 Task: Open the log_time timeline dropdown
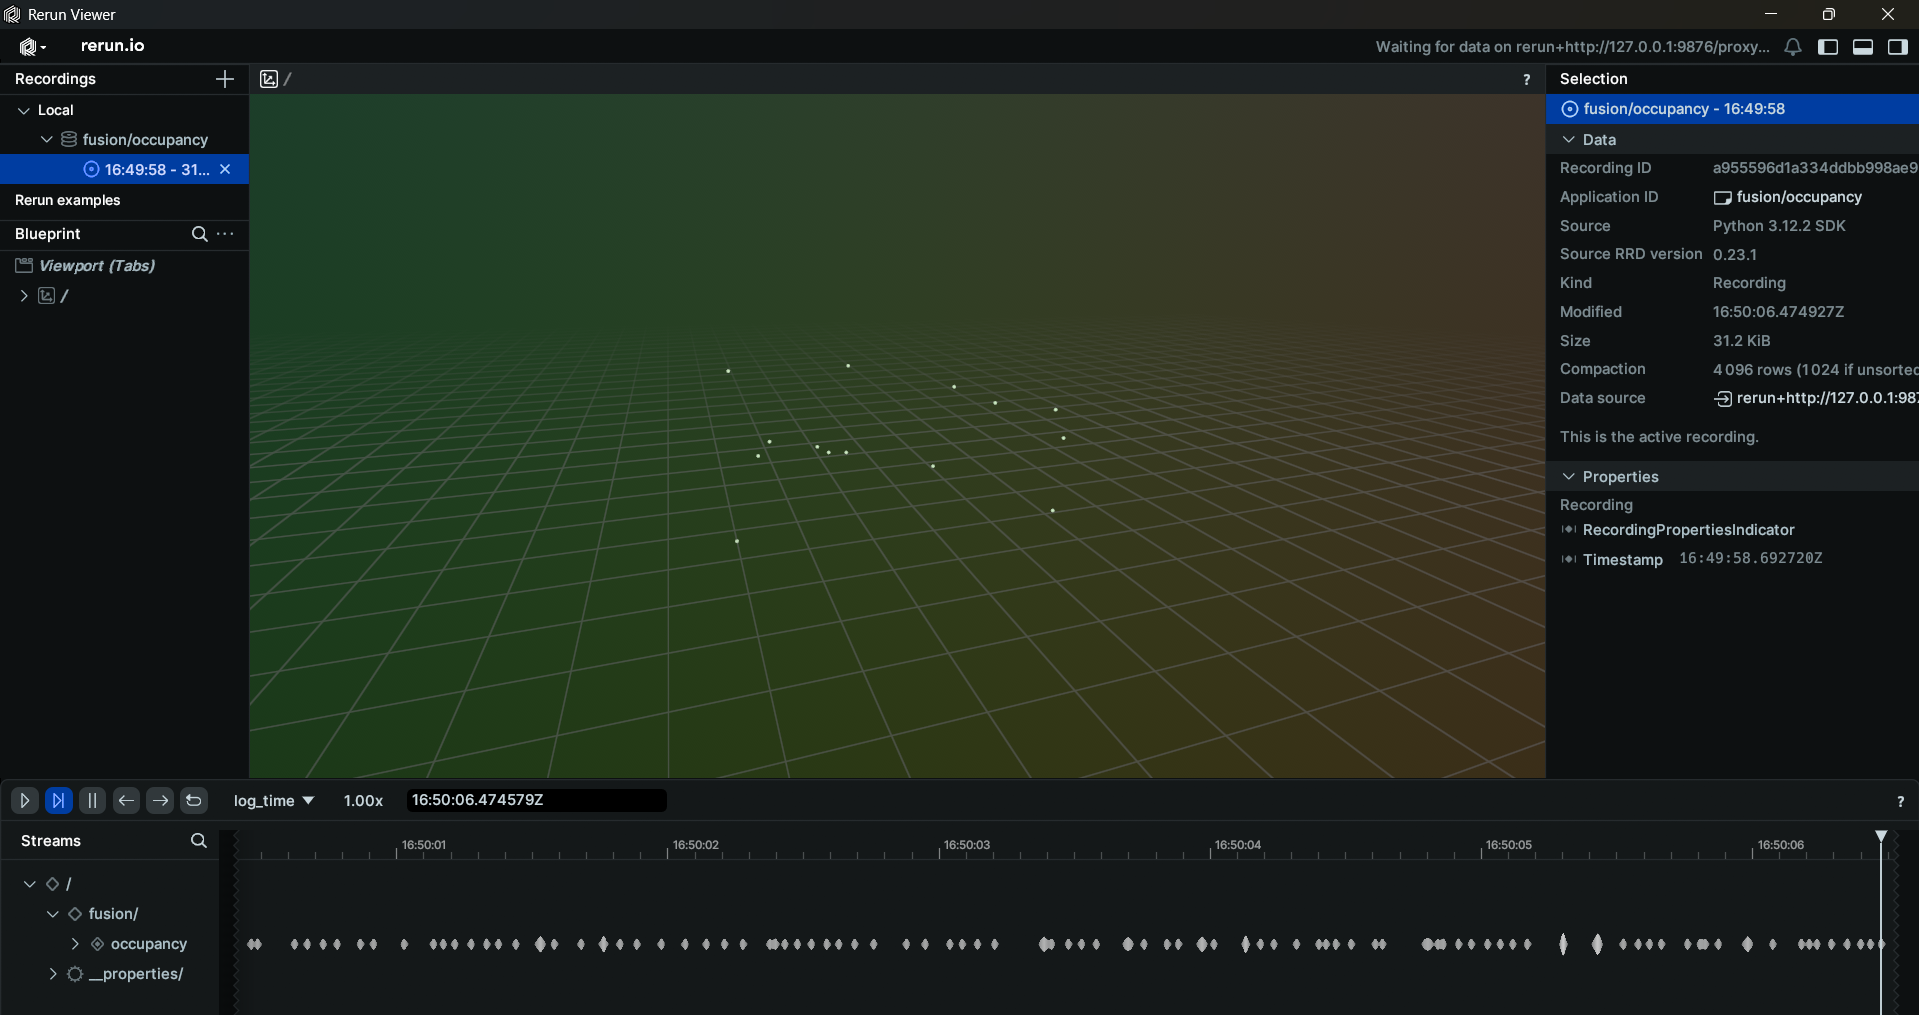tap(273, 801)
